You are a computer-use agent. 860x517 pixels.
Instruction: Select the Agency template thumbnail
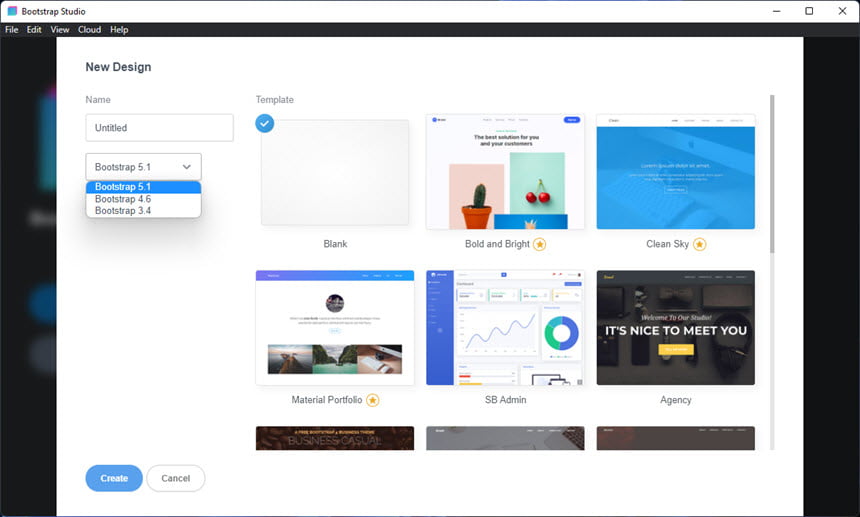click(676, 327)
